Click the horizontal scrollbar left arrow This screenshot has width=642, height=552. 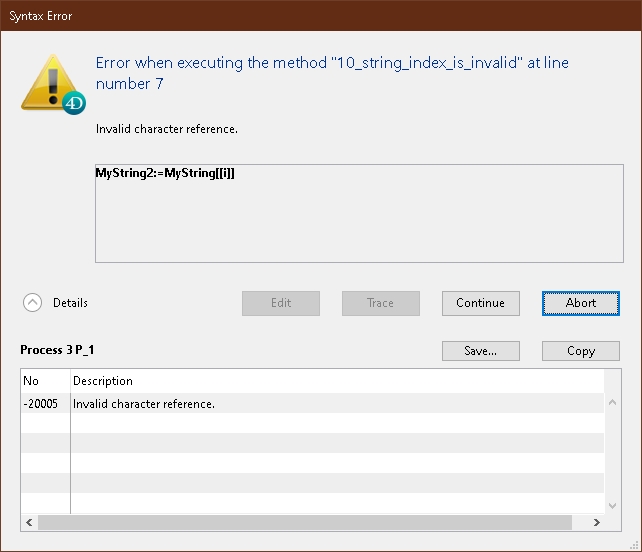[28, 522]
